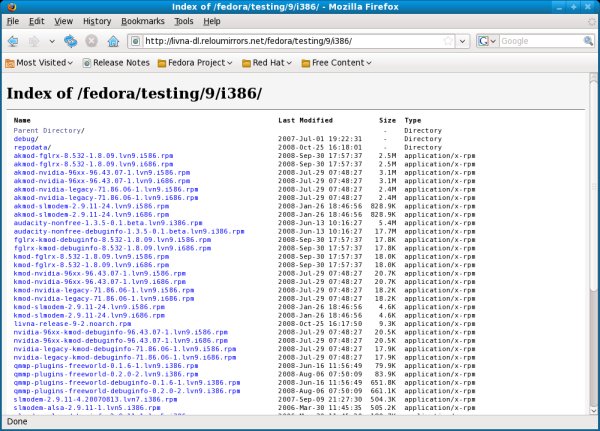The image size is (600, 431).
Task: Click the Stop loading button
Action: click(91, 41)
